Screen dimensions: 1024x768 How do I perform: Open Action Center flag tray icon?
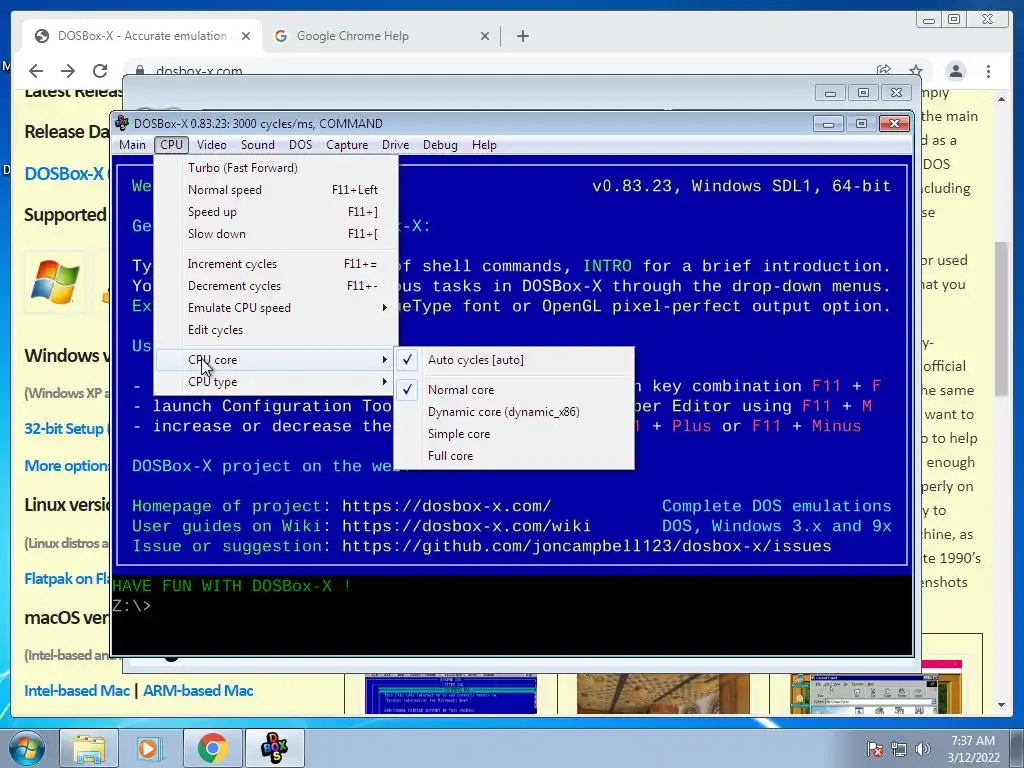point(875,749)
